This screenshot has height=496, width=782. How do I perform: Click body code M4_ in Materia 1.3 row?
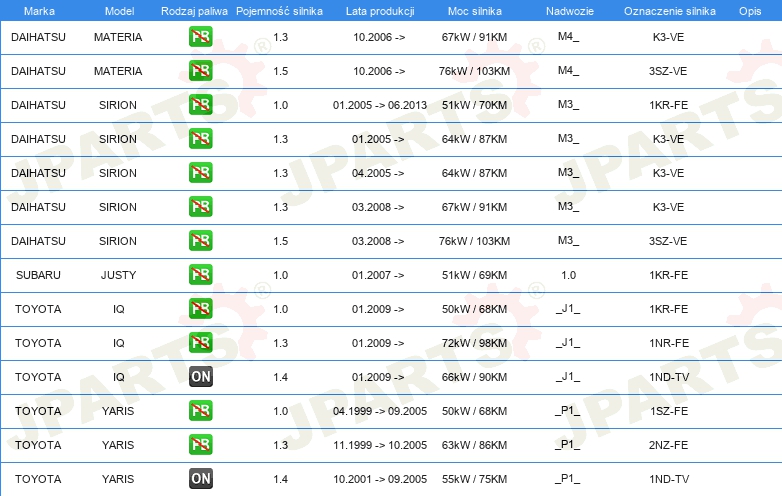tap(569, 36)
